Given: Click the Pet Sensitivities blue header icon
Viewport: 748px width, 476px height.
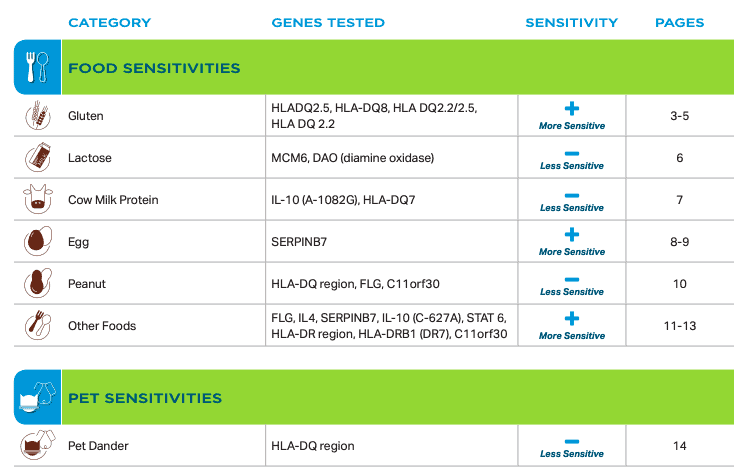Looking at the screenshot, I should click(38, 397).
